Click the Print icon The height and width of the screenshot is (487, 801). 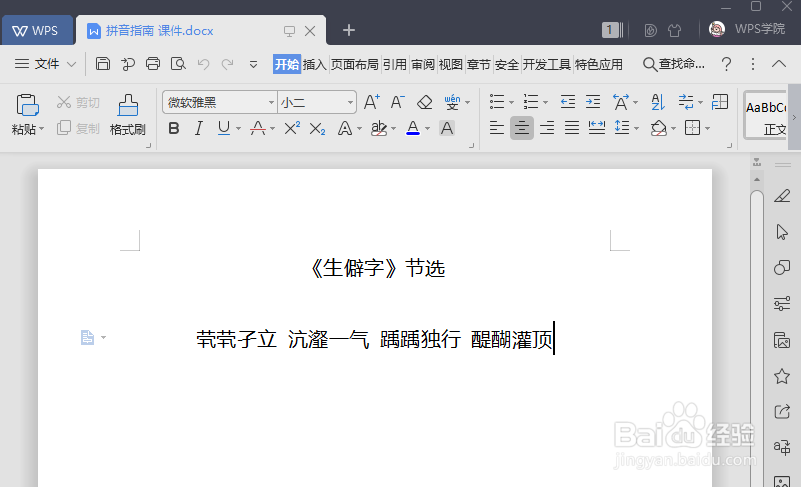tap(153, 64)
